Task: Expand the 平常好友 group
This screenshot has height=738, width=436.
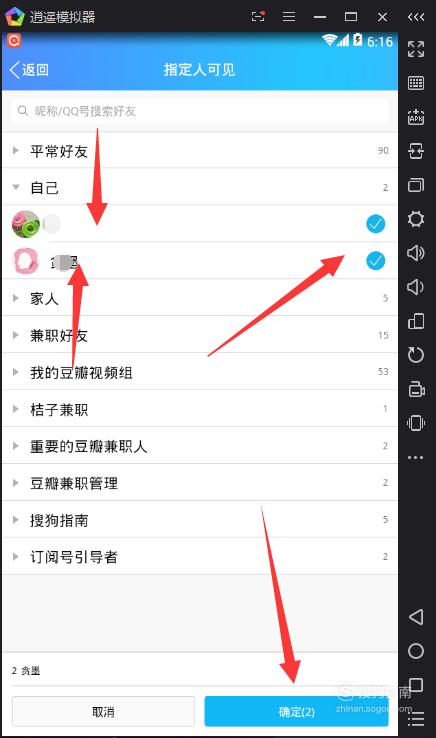Action: [x=200, y=151]
